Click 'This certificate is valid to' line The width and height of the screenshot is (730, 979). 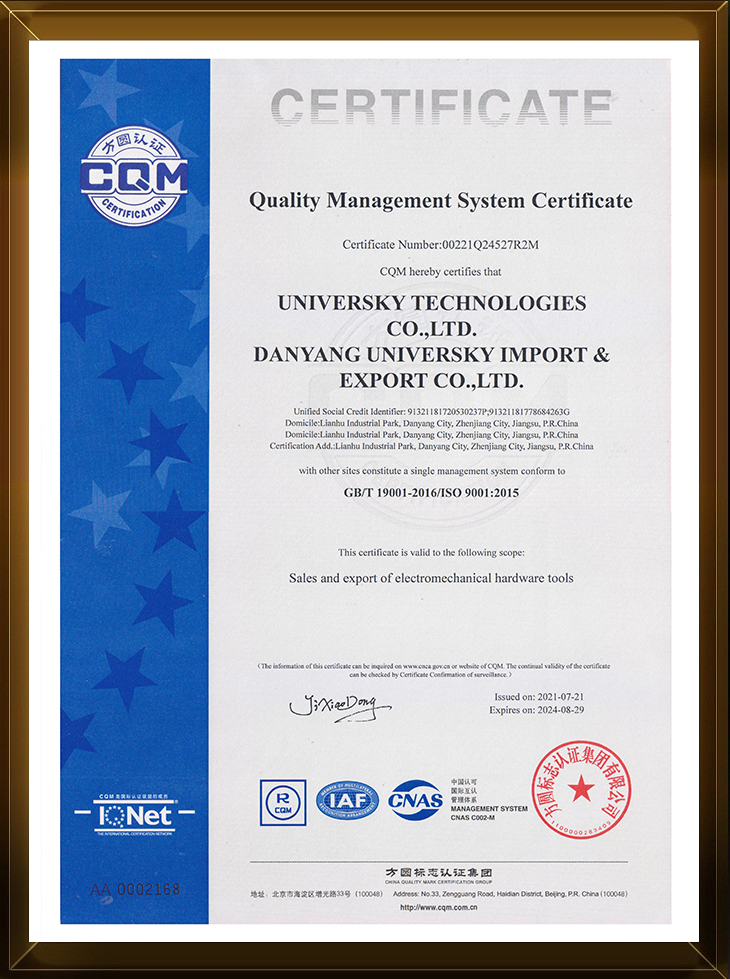pyautogui.click(x=432, y=553)
